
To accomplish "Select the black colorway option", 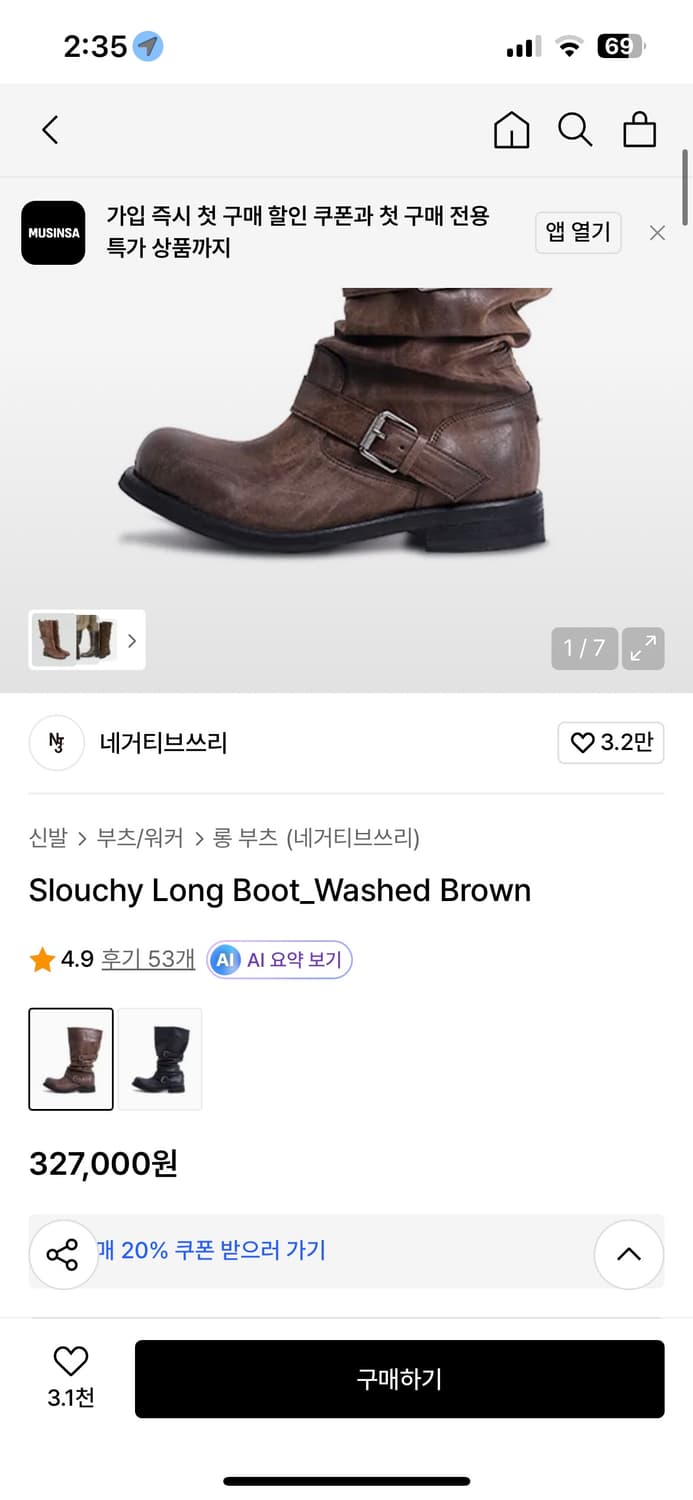I will 160,1058.
